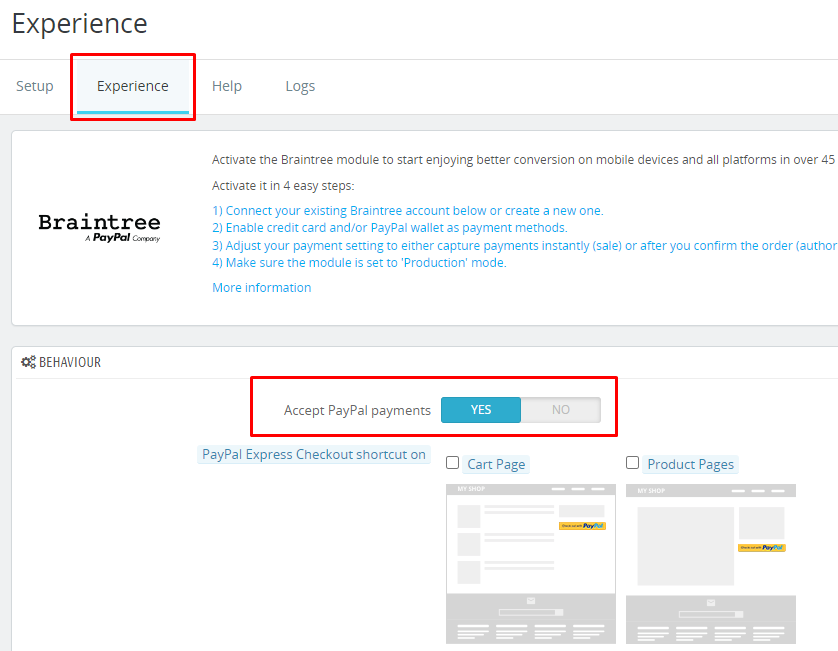
Task: Open the Setup tab
Action: 35,86
